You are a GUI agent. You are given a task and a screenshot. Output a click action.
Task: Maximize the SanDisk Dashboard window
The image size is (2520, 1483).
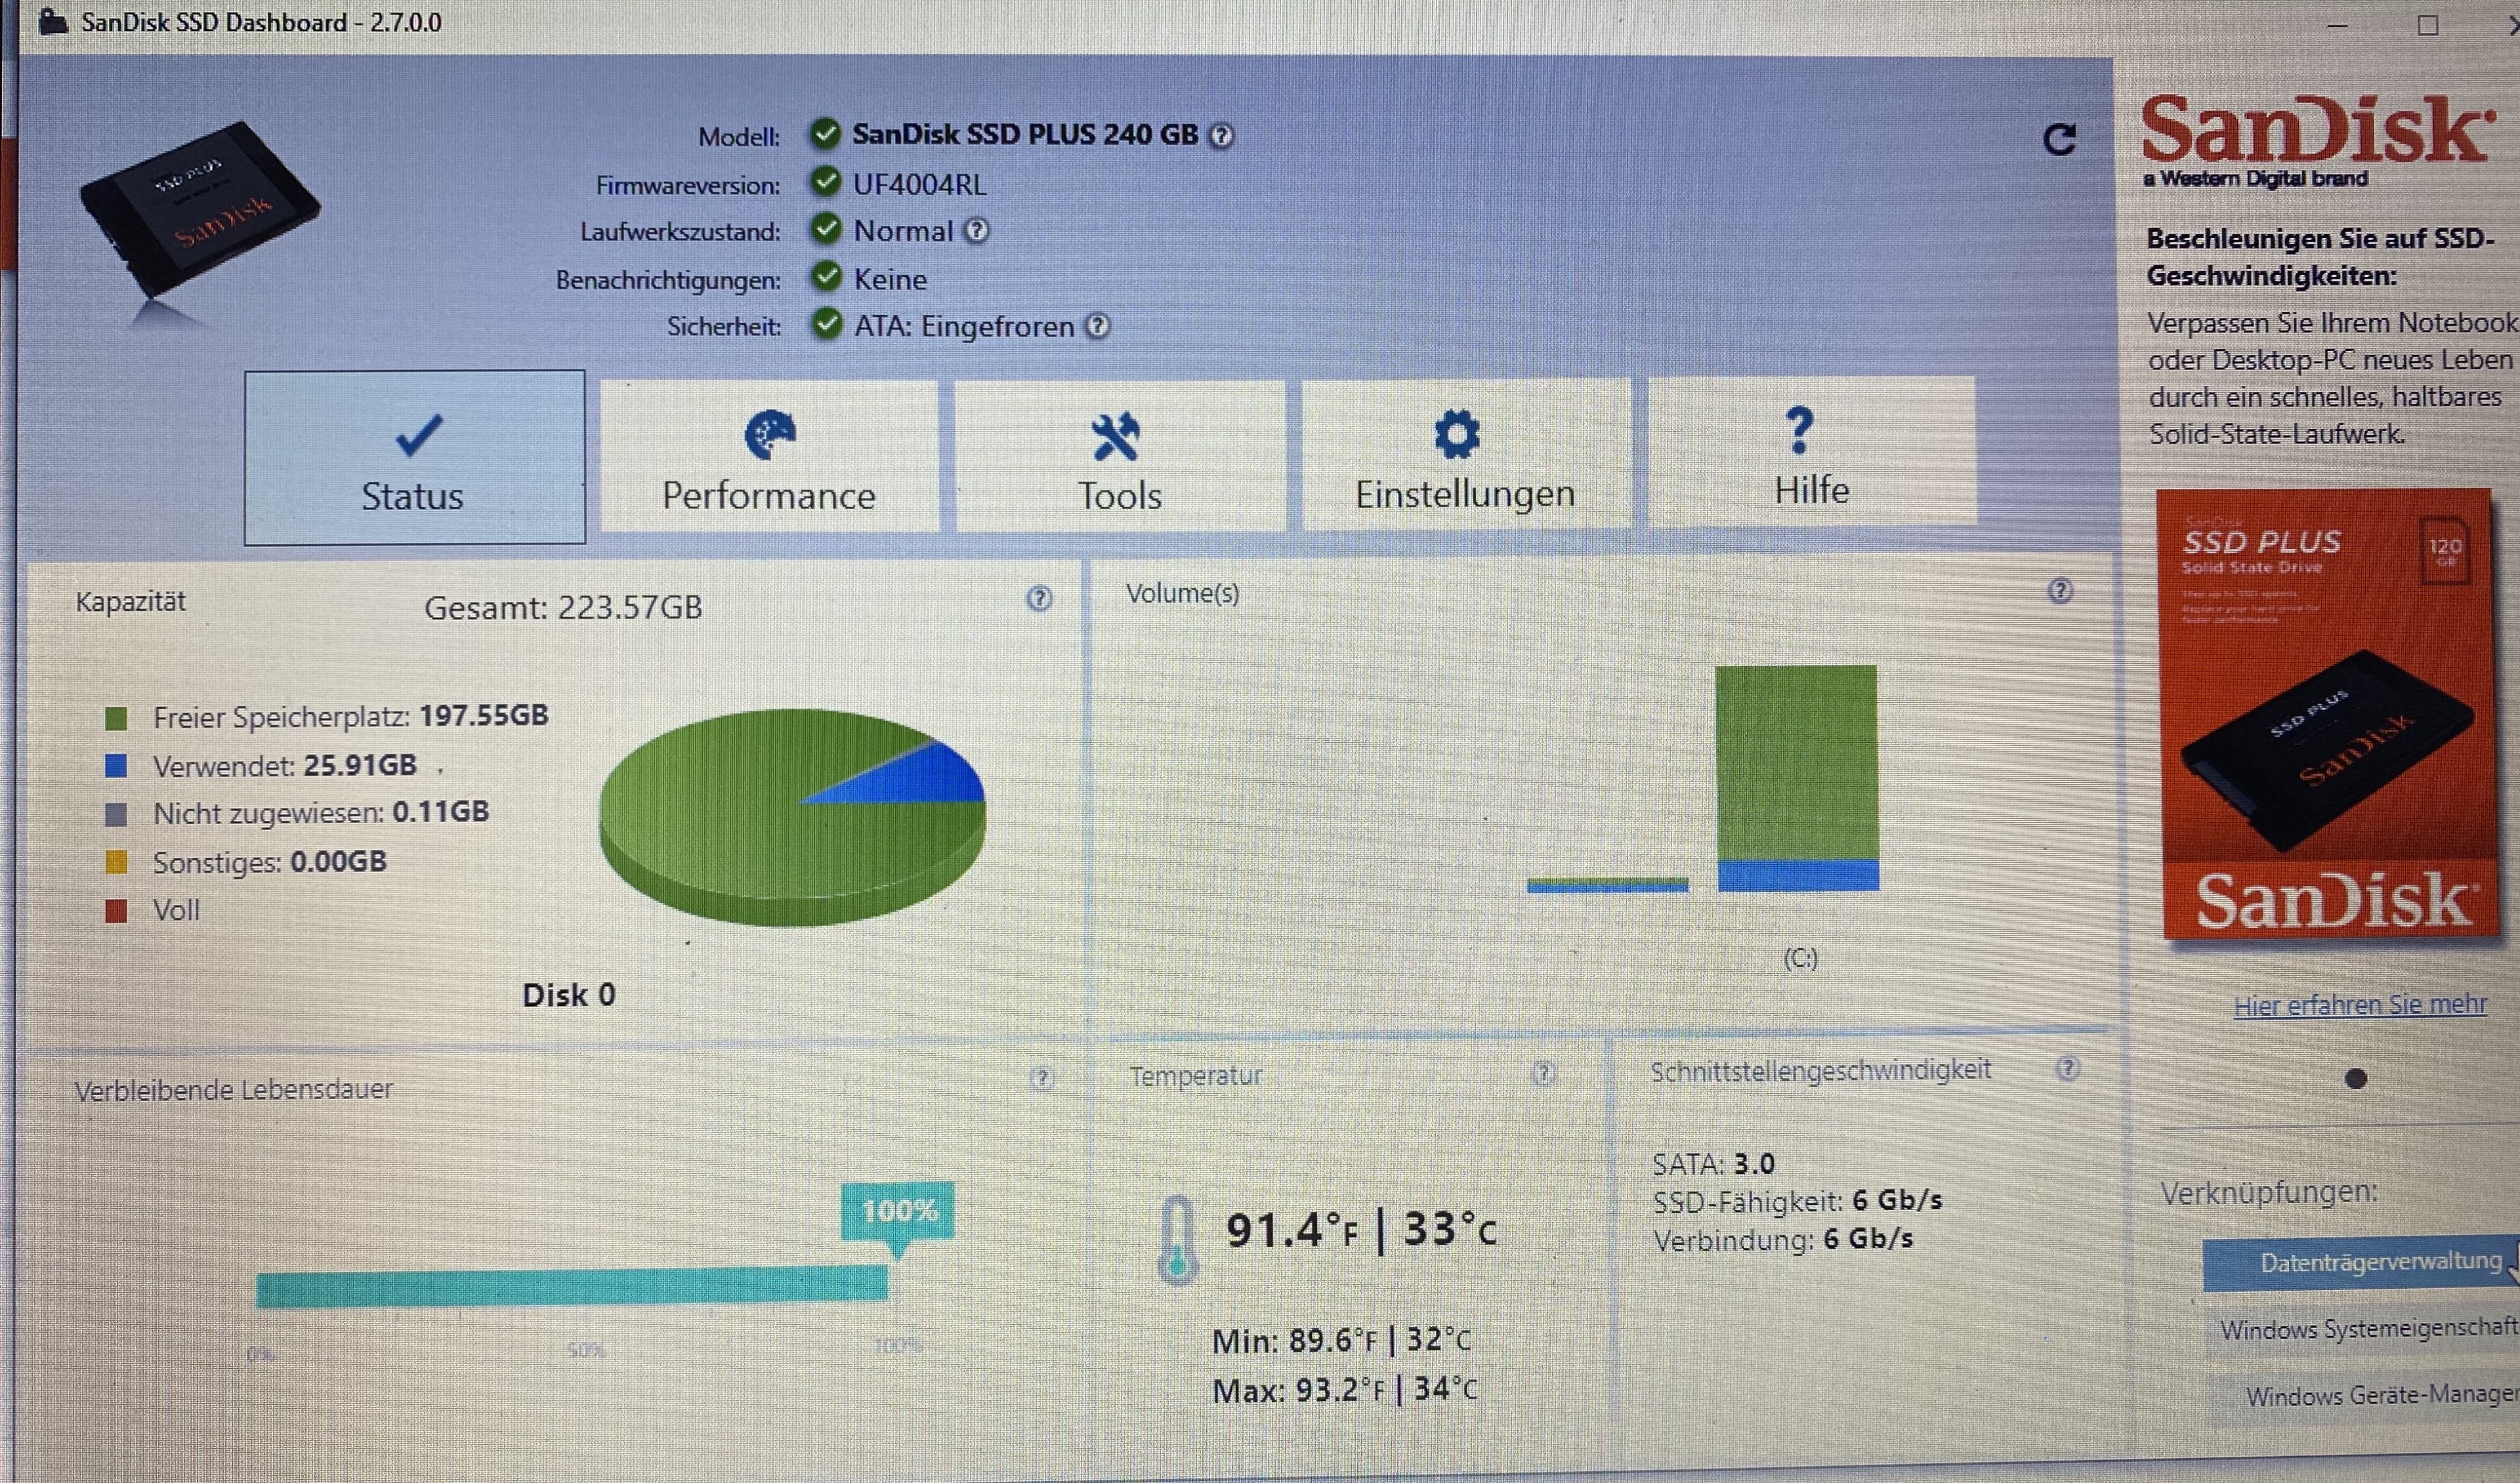coord(2428,25)
